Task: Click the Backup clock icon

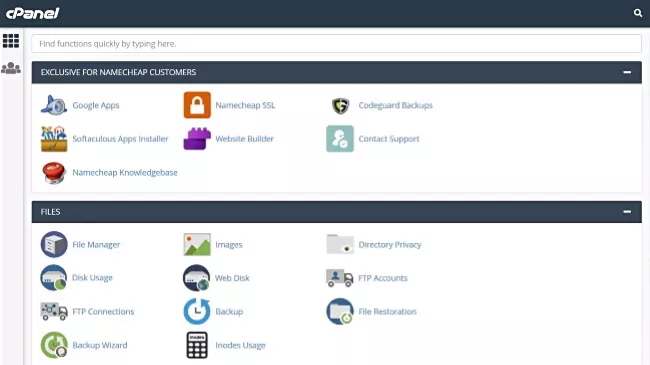Action: click(x=197, y=311)
